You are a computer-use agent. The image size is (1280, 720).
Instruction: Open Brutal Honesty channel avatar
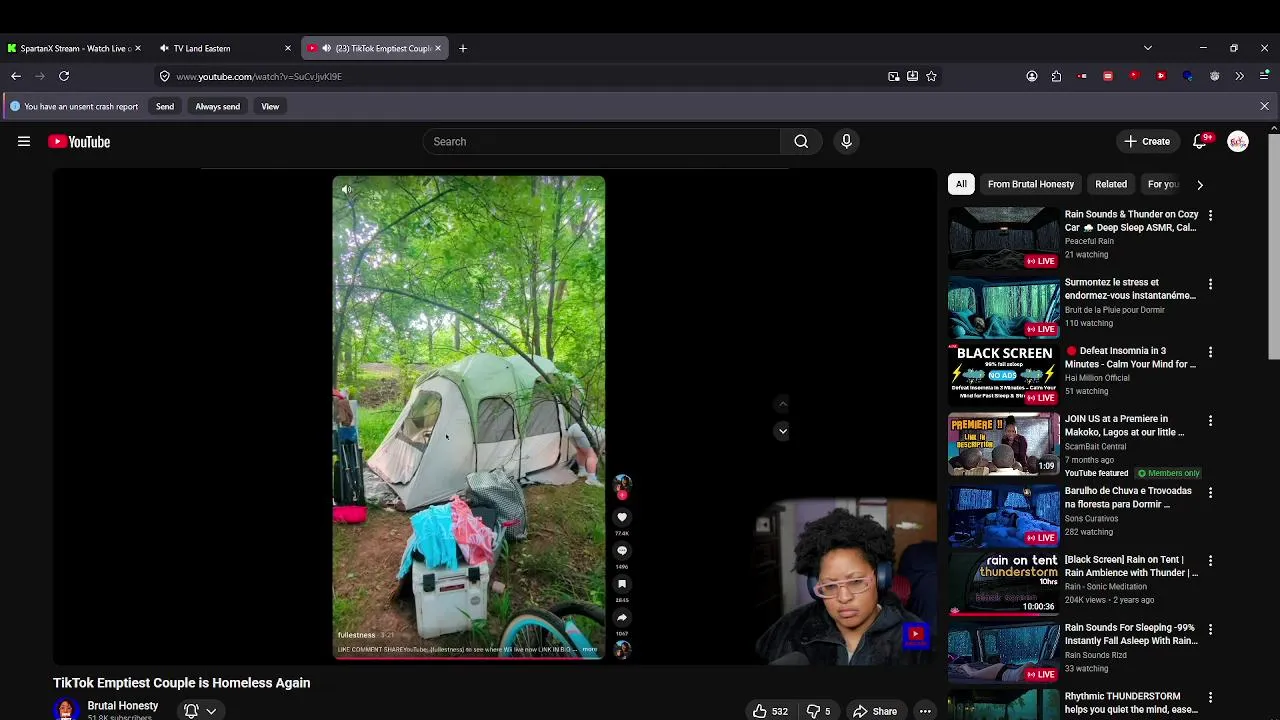(x=66, y=709)
